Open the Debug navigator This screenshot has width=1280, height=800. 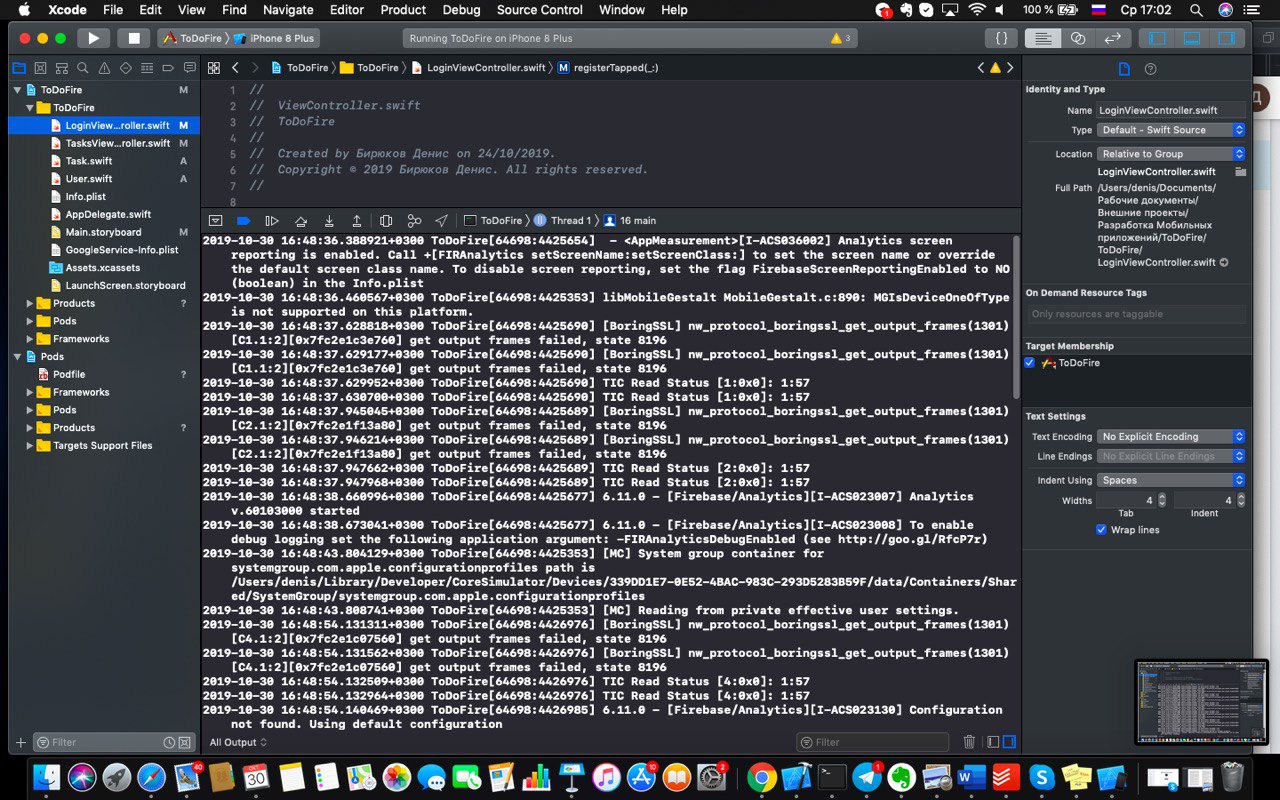click(146, 68)
